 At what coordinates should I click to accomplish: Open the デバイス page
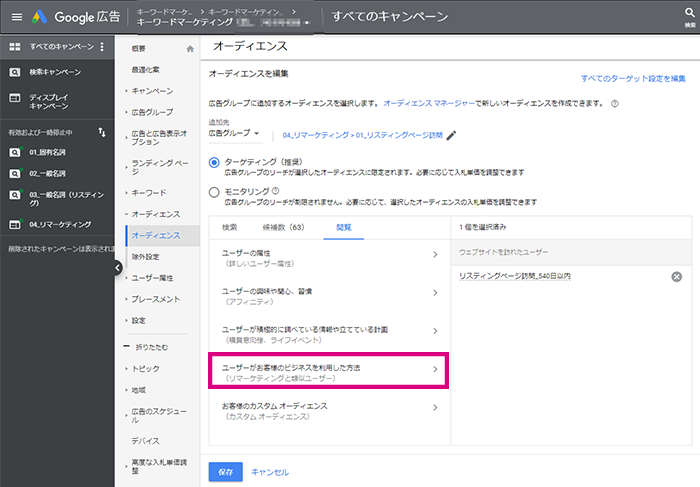[x=146, y=441]
